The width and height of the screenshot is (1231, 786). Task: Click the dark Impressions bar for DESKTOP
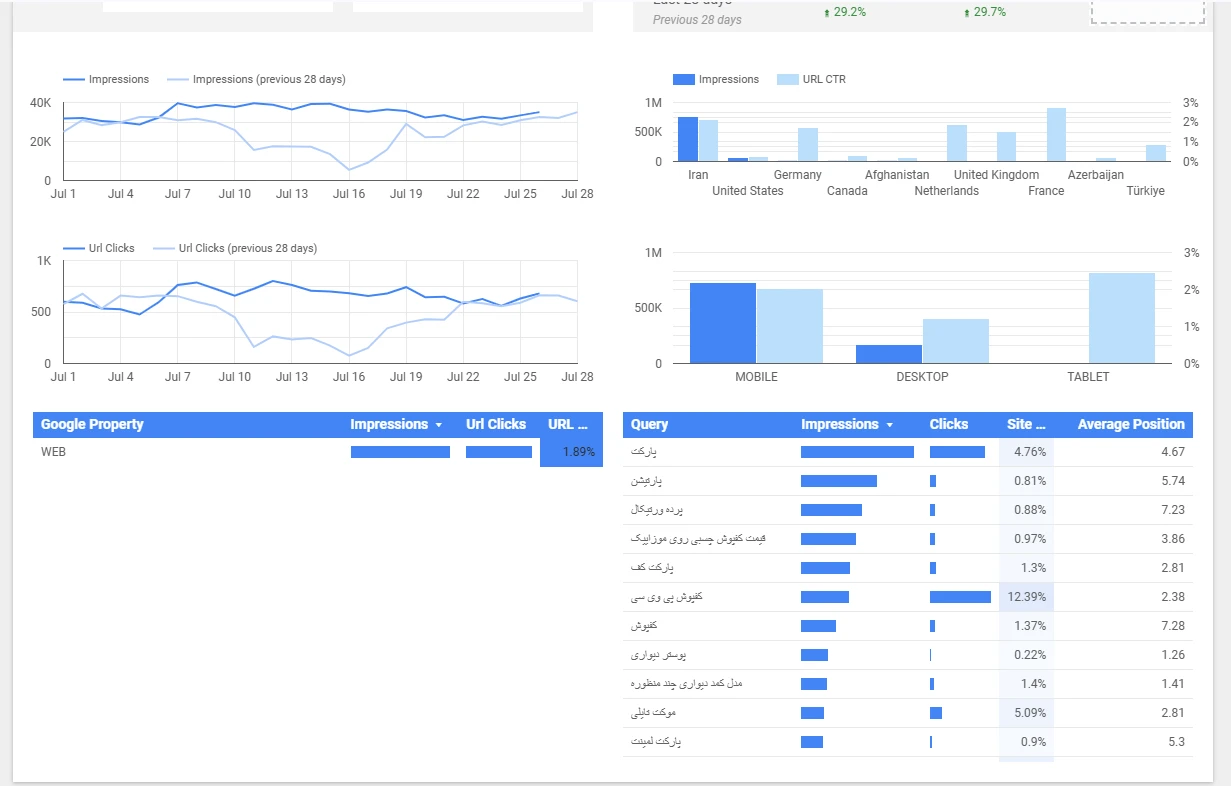(889, 354)
